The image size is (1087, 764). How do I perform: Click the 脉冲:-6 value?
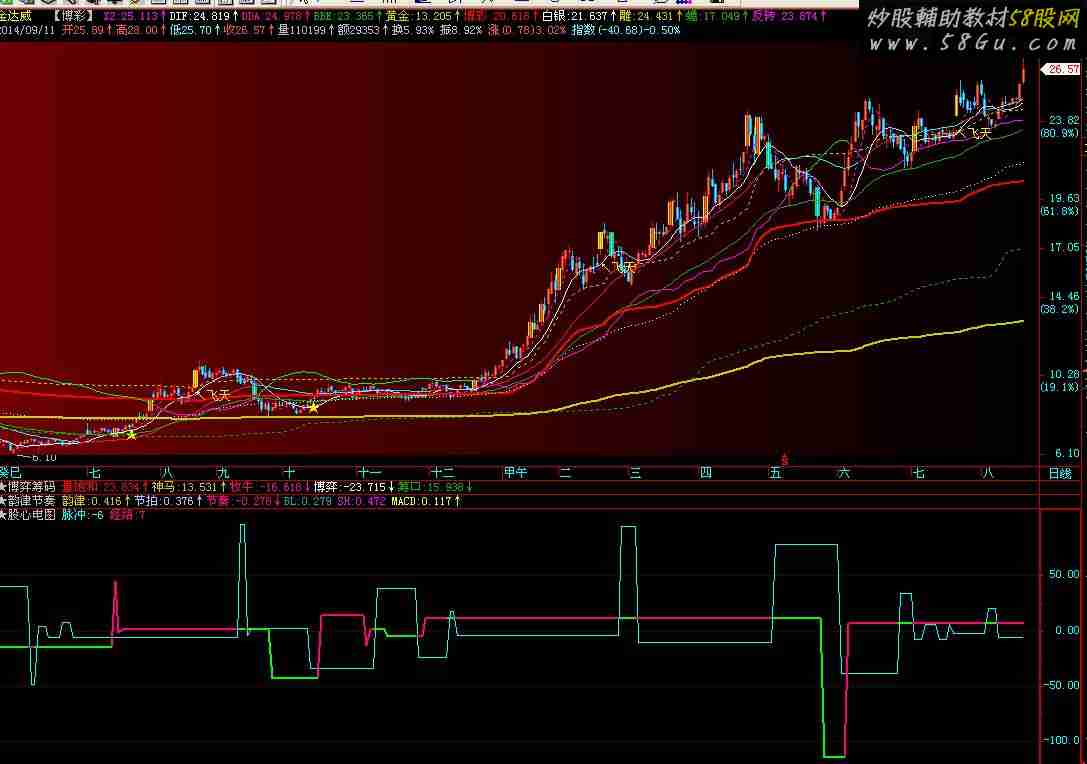pyautogui.click(x=82, y=514)
